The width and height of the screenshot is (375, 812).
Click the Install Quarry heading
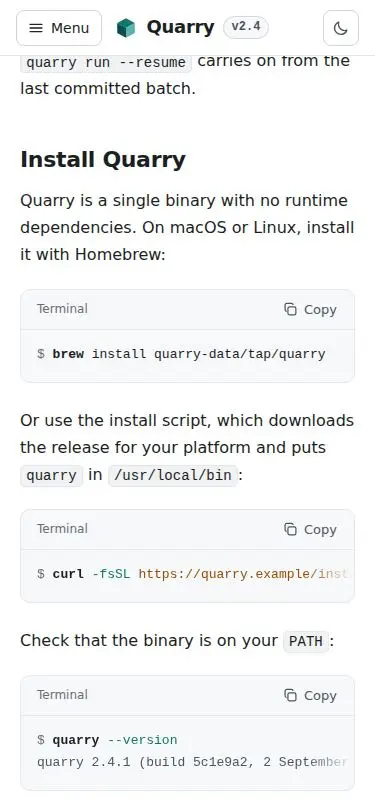103,160
